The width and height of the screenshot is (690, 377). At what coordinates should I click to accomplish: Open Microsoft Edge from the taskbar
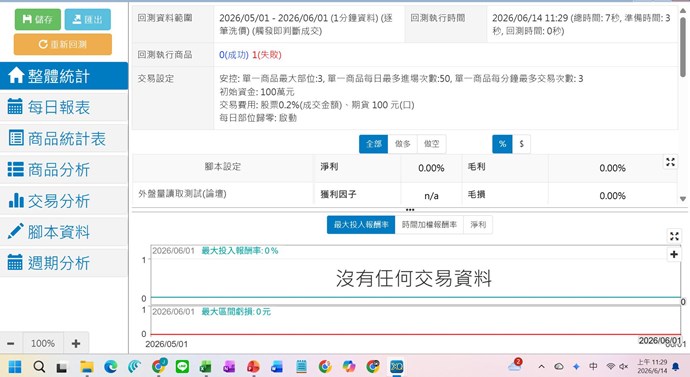pyautogui.click(x=110, y=366)
